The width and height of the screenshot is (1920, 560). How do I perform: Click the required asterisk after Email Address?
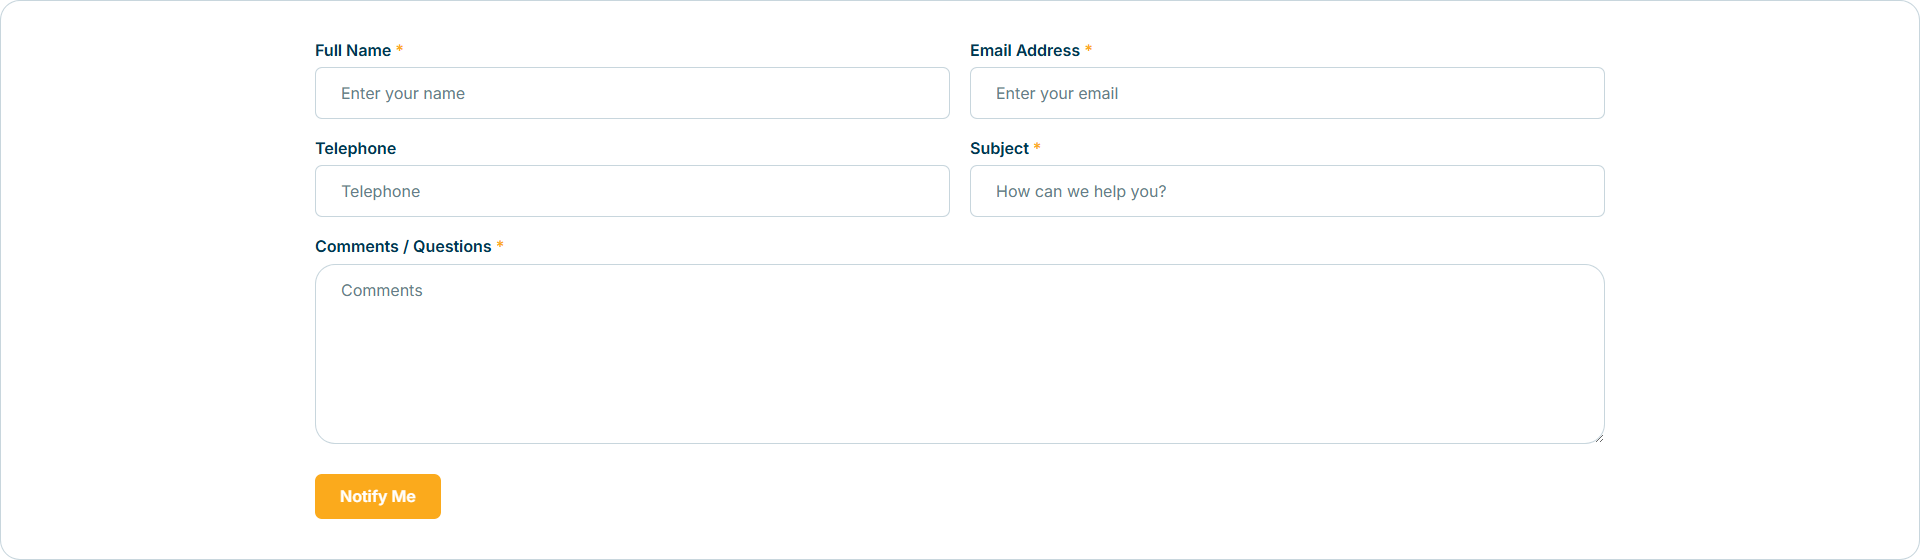1088,49
